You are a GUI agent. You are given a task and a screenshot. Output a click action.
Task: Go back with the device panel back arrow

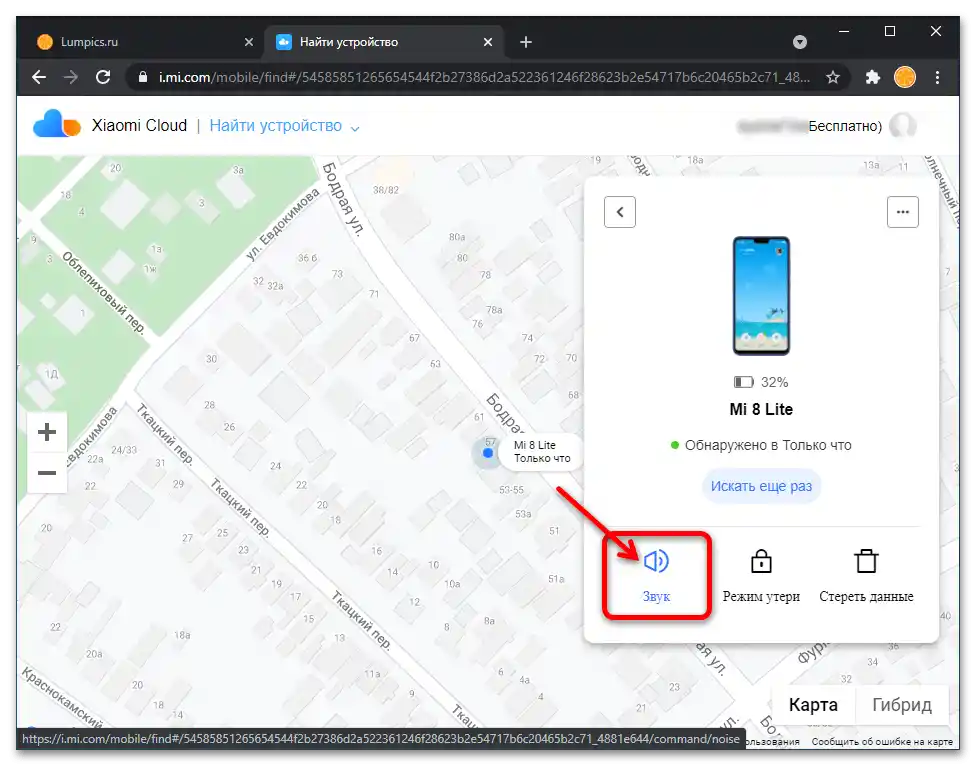[x=620, y=212]
